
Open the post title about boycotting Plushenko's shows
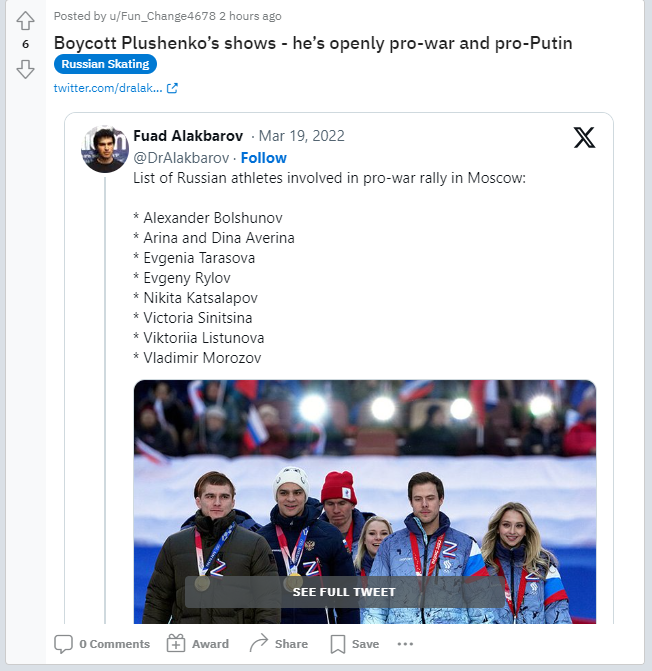(313, 43)
